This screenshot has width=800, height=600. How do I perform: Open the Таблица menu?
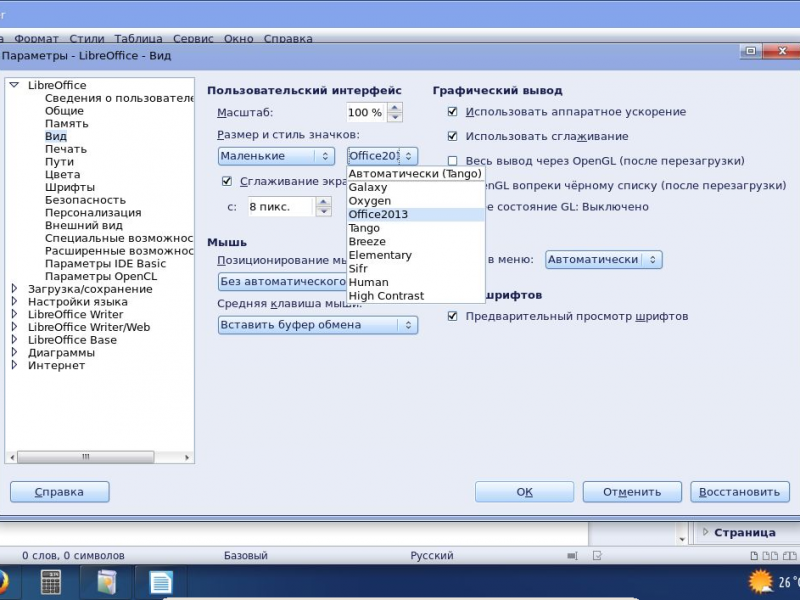138,38
